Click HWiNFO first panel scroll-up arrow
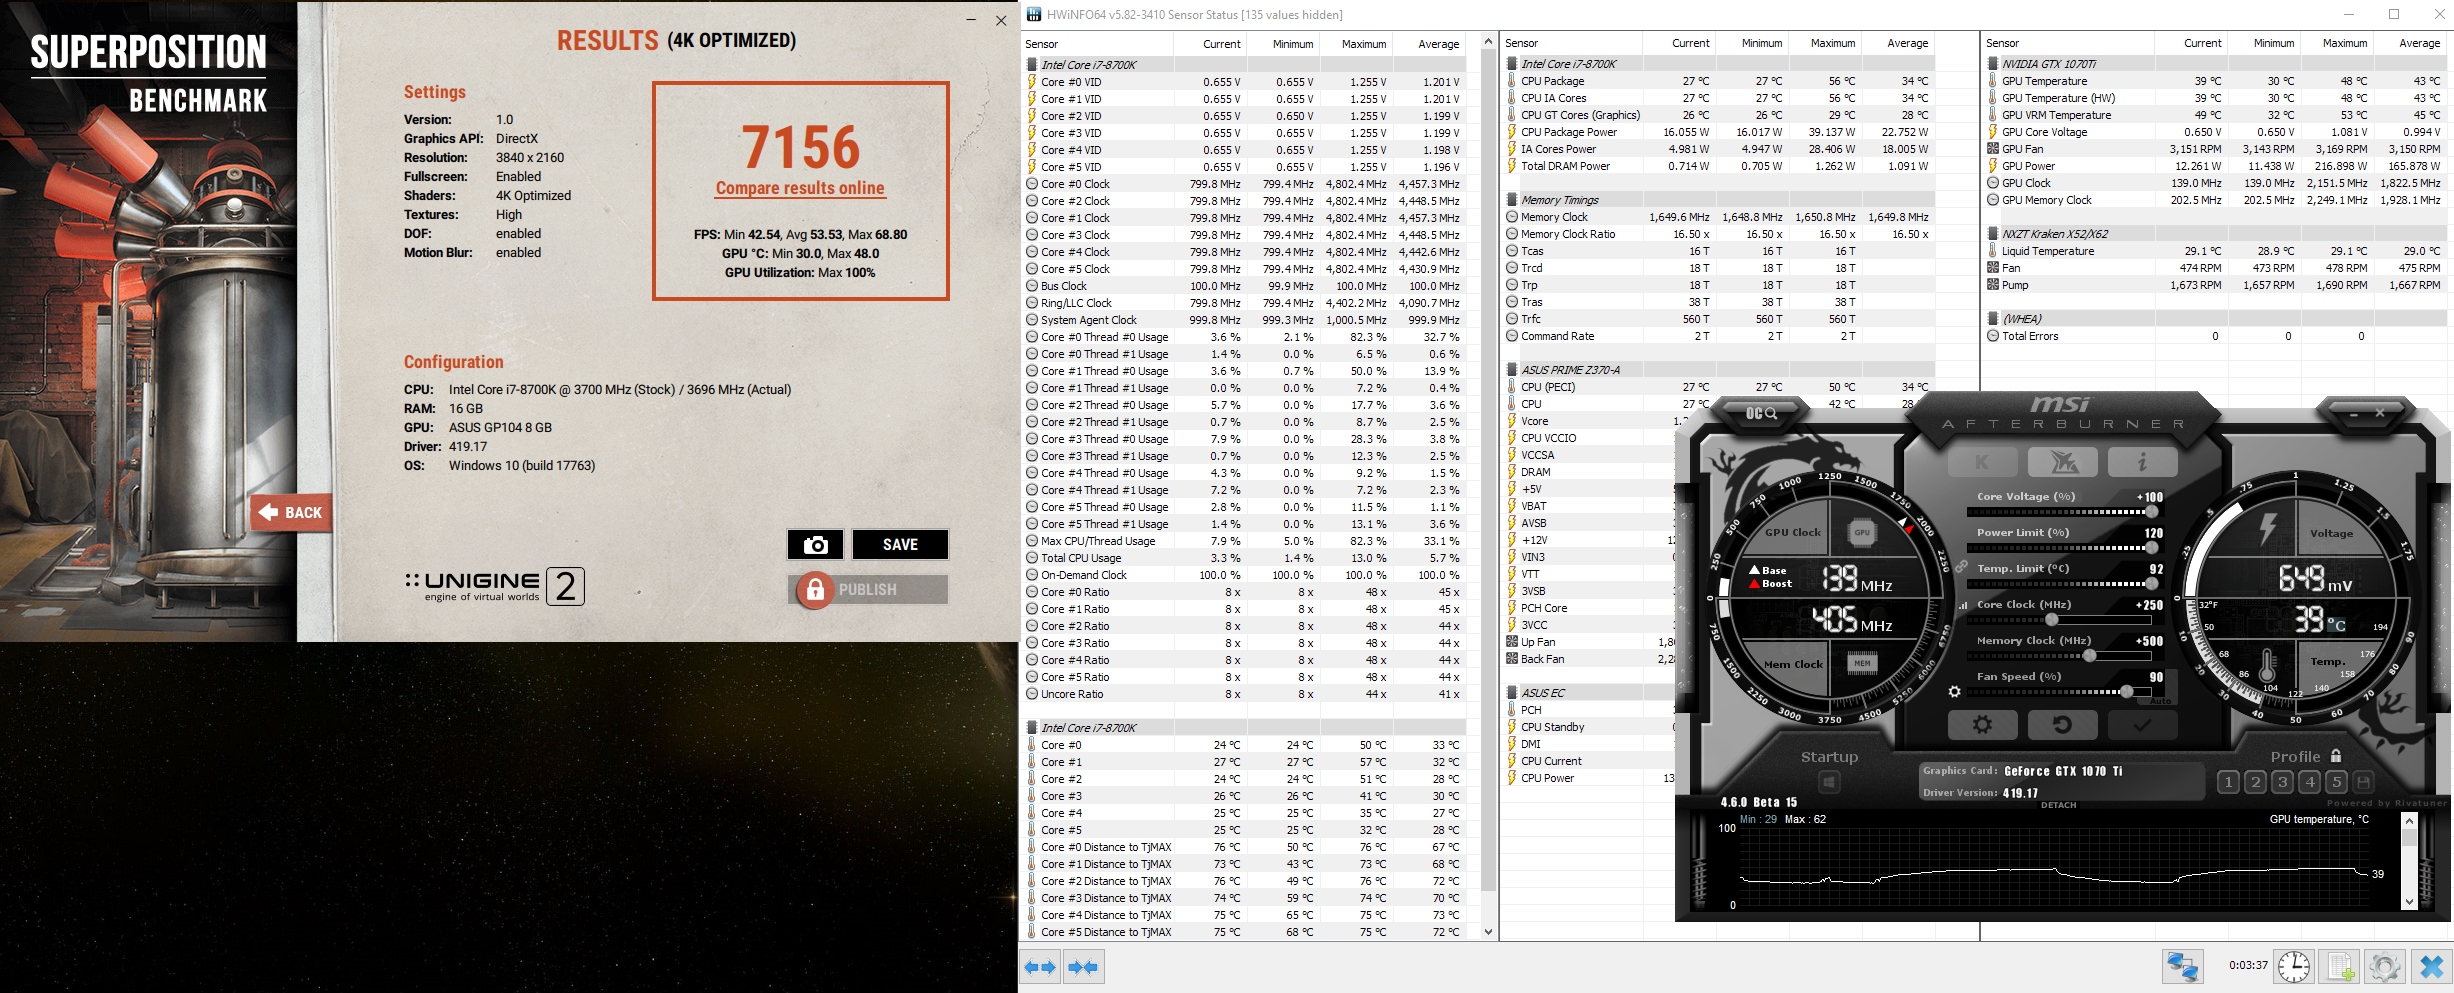The height and width of the screenshot is (993, 2454). coord(1489,42)
